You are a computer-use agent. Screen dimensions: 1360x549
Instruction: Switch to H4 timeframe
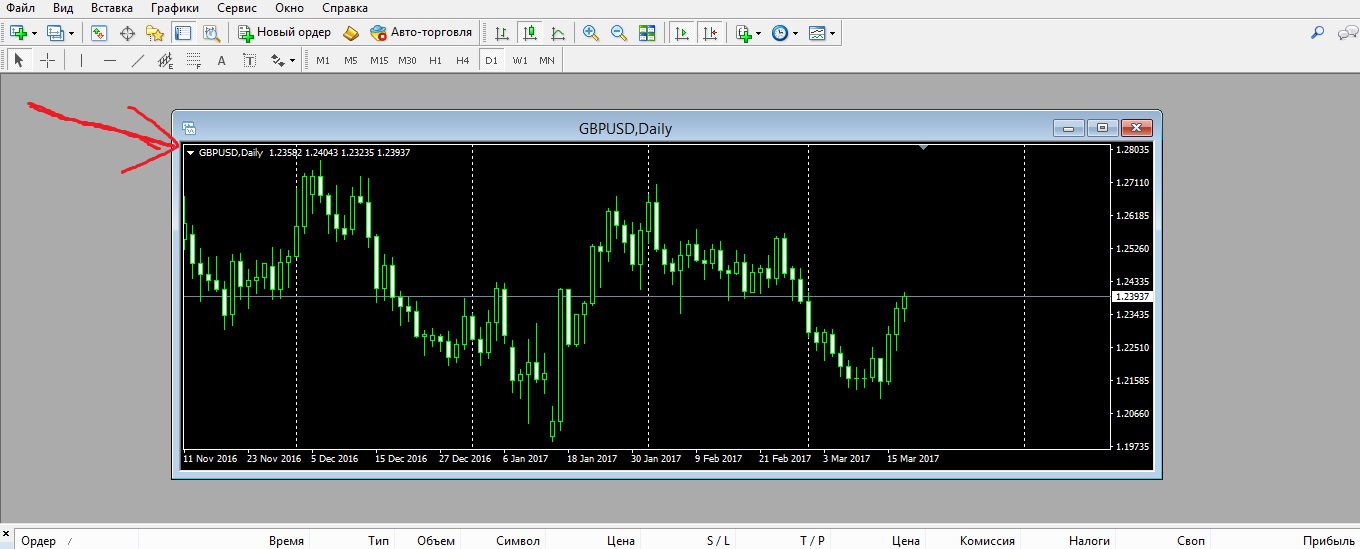(x=462, y=60)
